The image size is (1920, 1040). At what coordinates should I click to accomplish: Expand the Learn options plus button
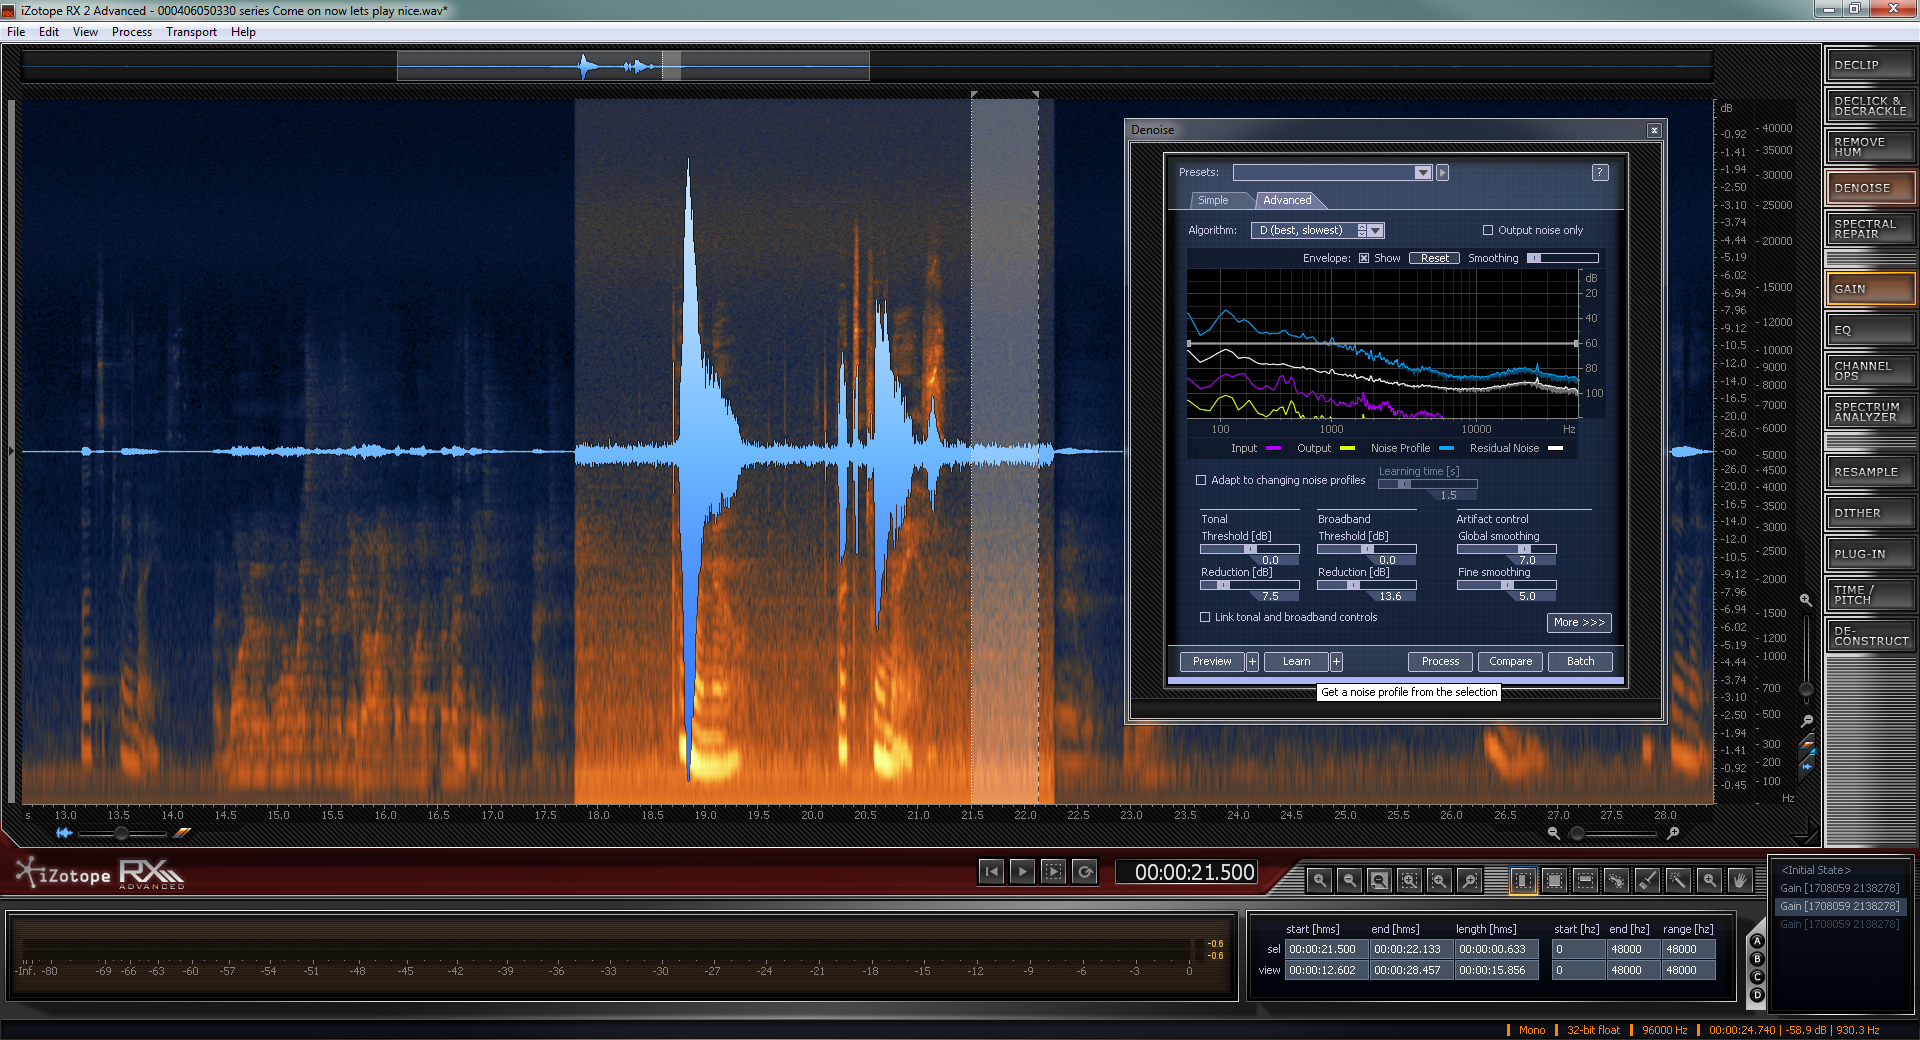tap(1336, 662)
